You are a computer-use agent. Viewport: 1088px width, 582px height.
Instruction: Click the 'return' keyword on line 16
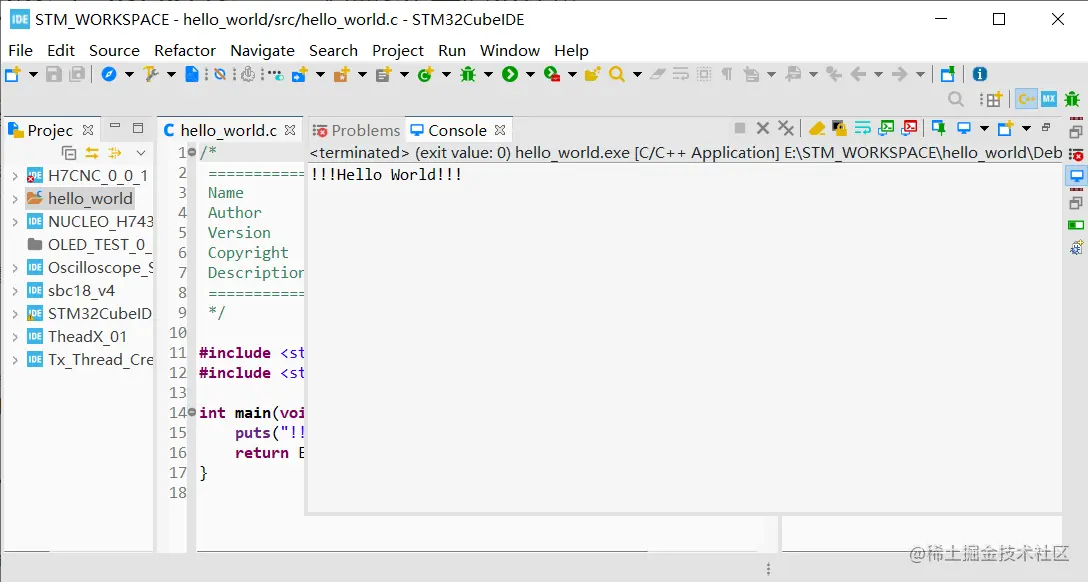tap(262, 453)
